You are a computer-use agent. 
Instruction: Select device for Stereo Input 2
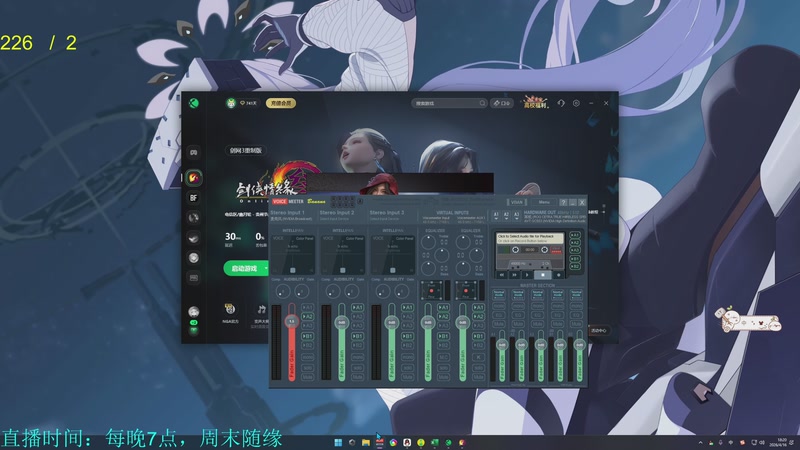point(336,219)
